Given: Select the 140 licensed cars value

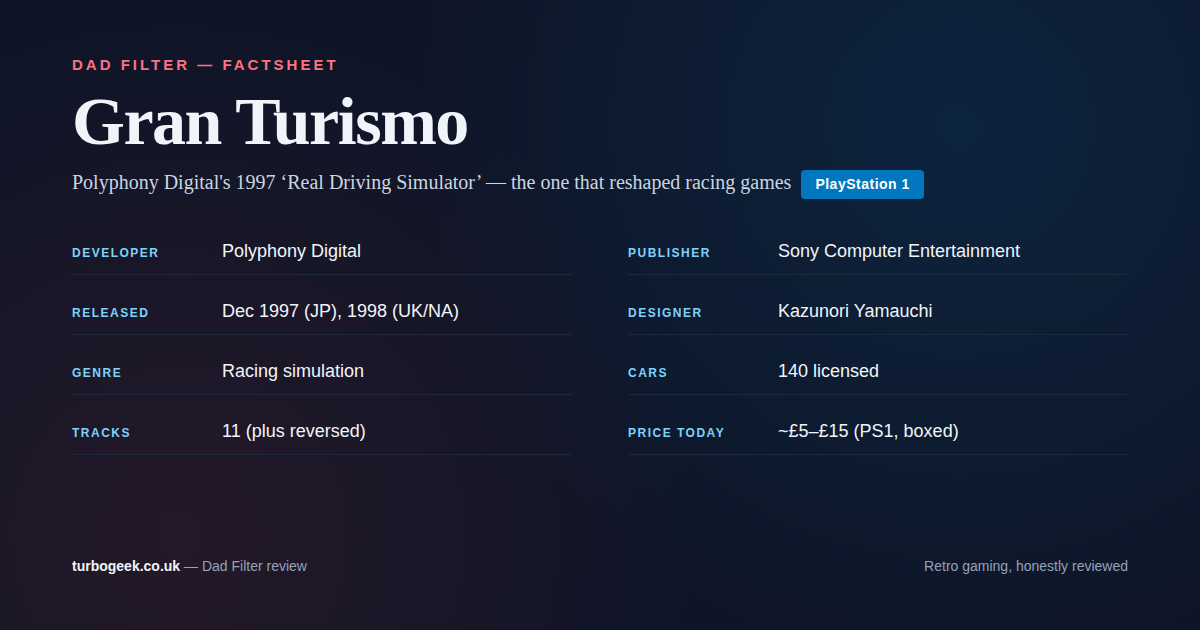Looking at the screenshot, I should click(828, 371).
